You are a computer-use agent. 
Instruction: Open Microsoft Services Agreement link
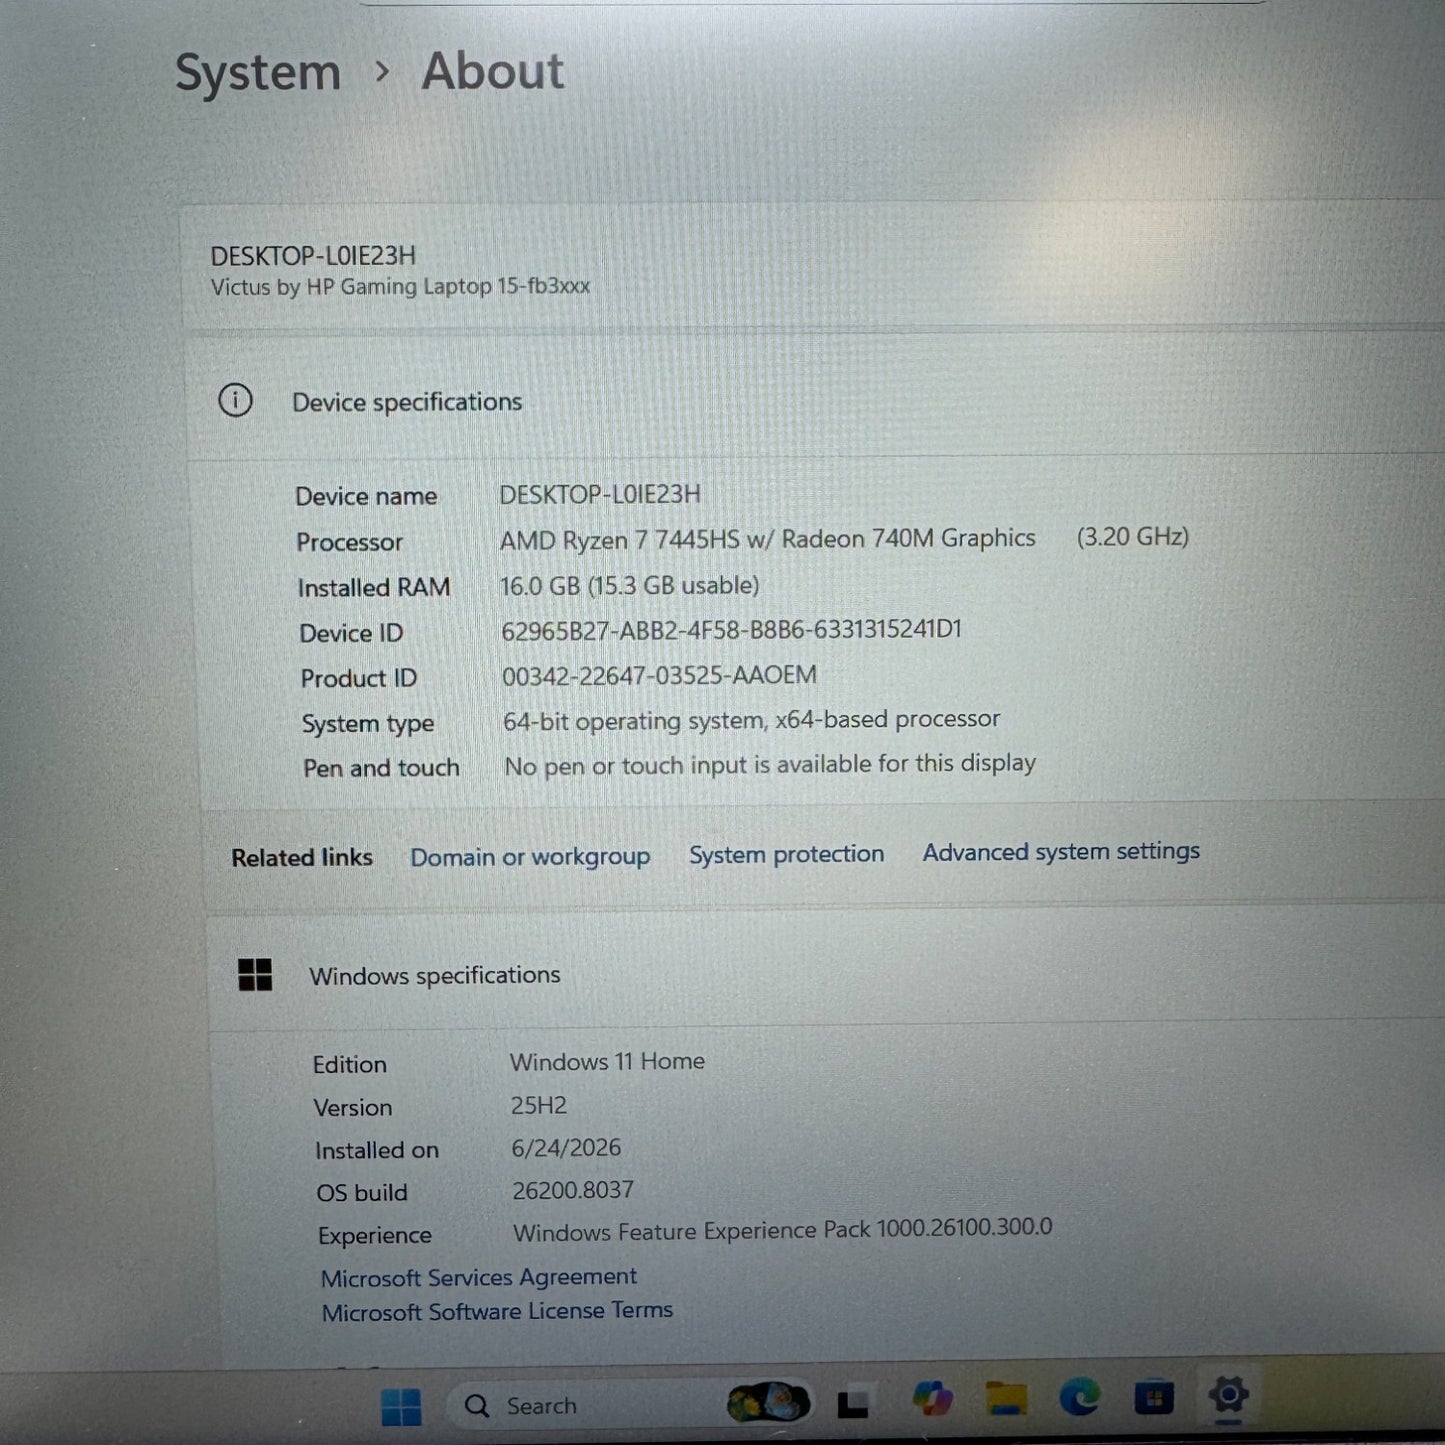(x=479, y=1277)
